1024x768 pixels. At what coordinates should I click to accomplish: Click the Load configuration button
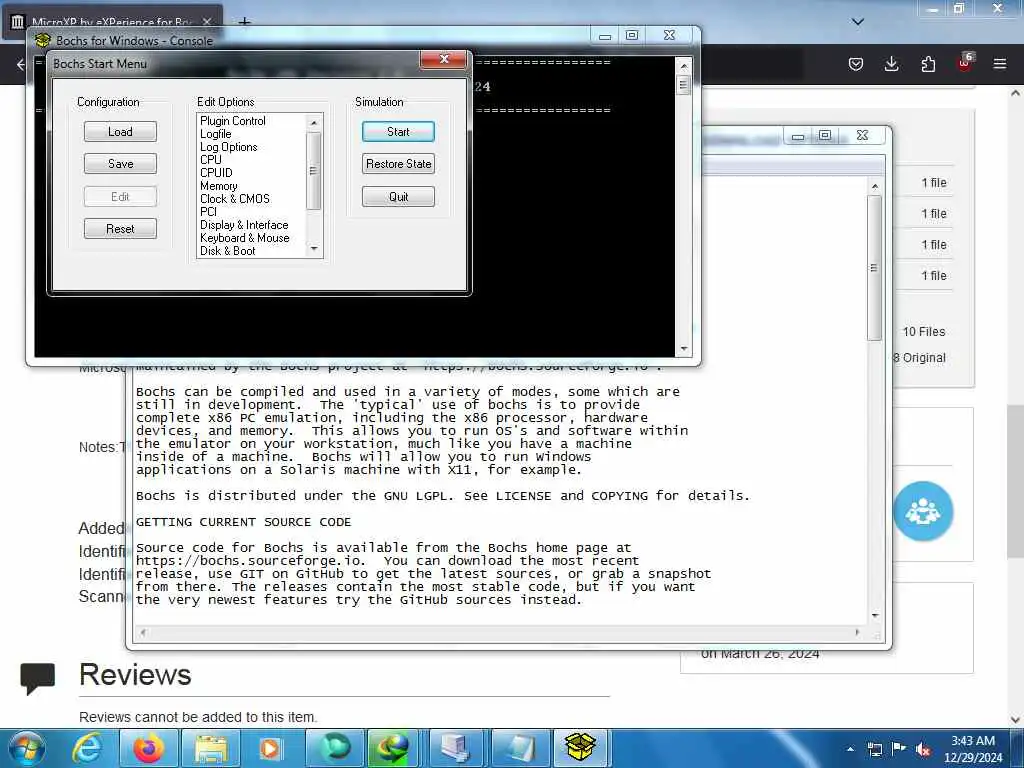(120, 132)
